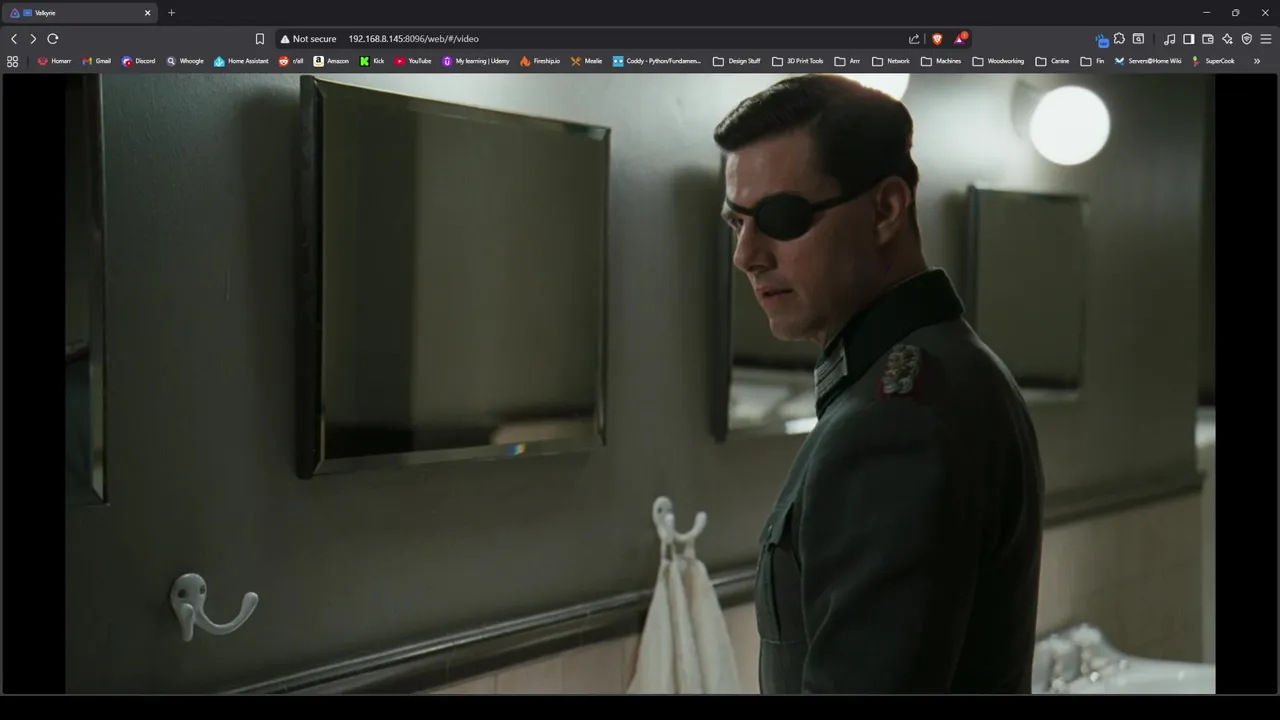This screenshot has height=720, width=1280.
Task: Close the Valkyrie tab
Action: point(148,13)
